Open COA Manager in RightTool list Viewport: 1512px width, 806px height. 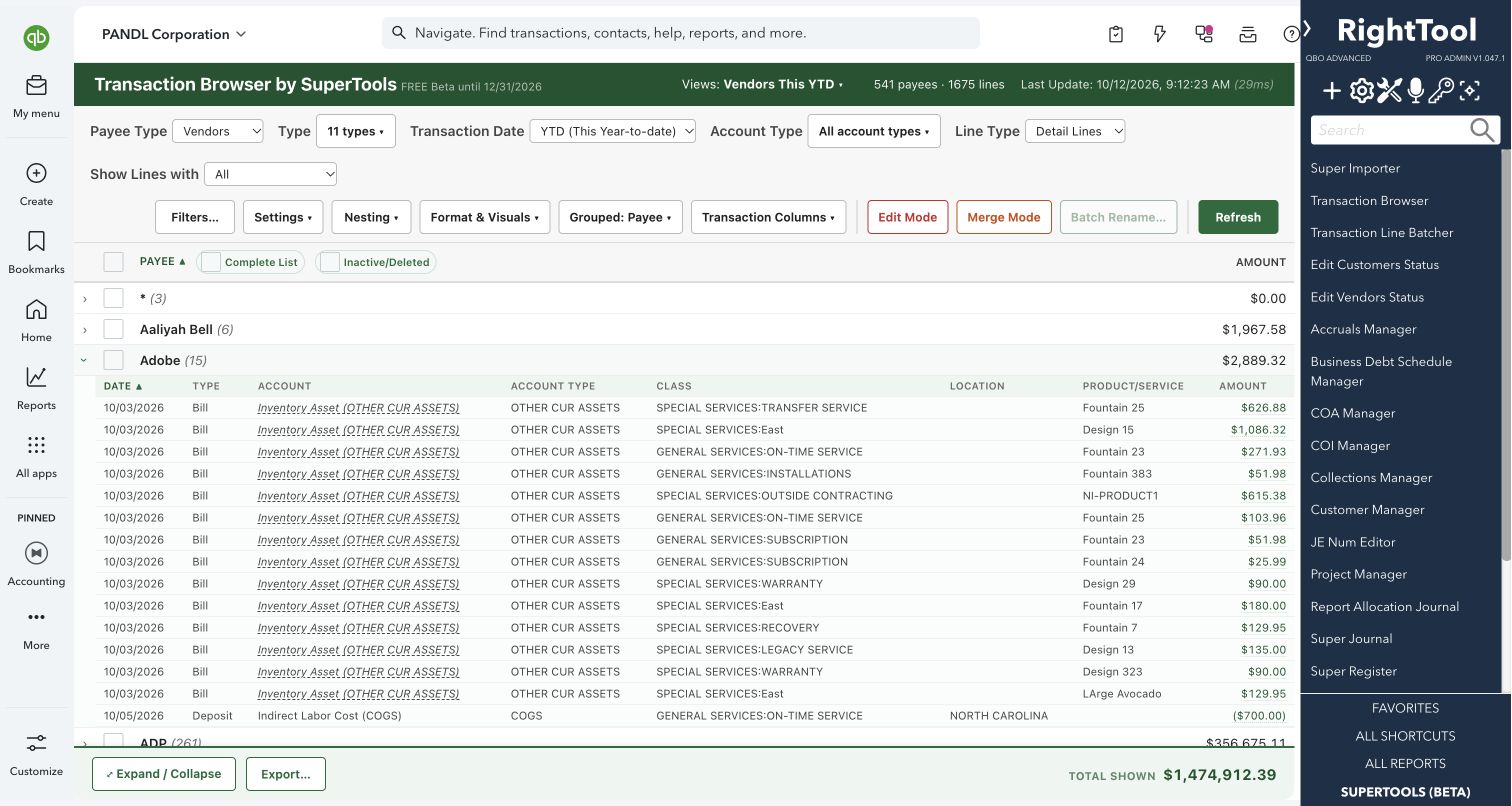pos(1353,413)
